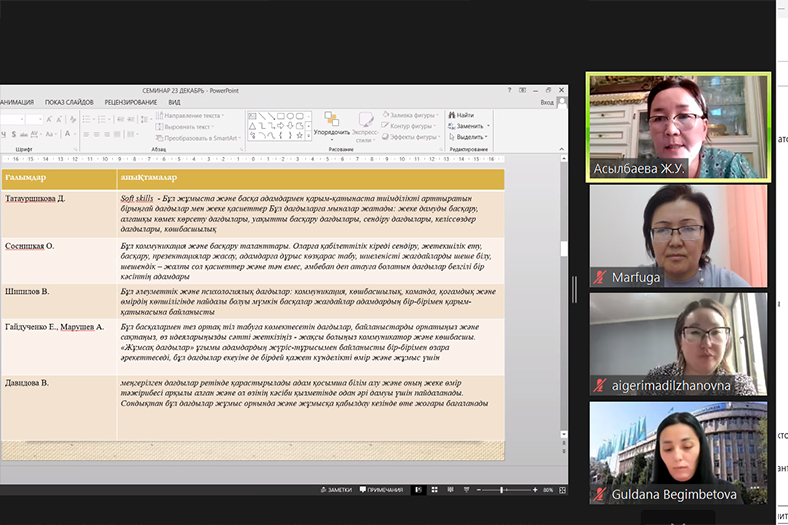Click the Найти (Find) search icon
The width and height of the screenshot is (788, 525).
tap(450, 116)
